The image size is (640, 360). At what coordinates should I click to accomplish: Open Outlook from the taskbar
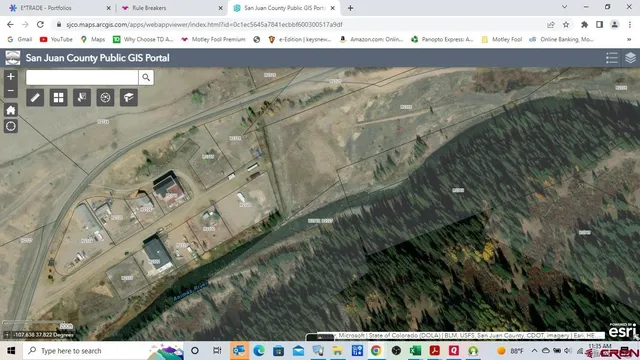pos(238,351)
